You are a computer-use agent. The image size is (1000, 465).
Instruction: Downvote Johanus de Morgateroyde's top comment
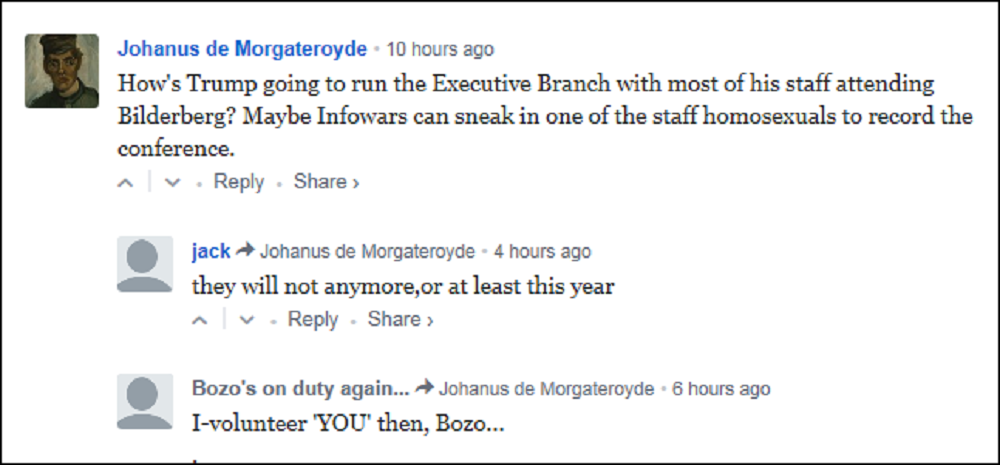click(172, 183)
